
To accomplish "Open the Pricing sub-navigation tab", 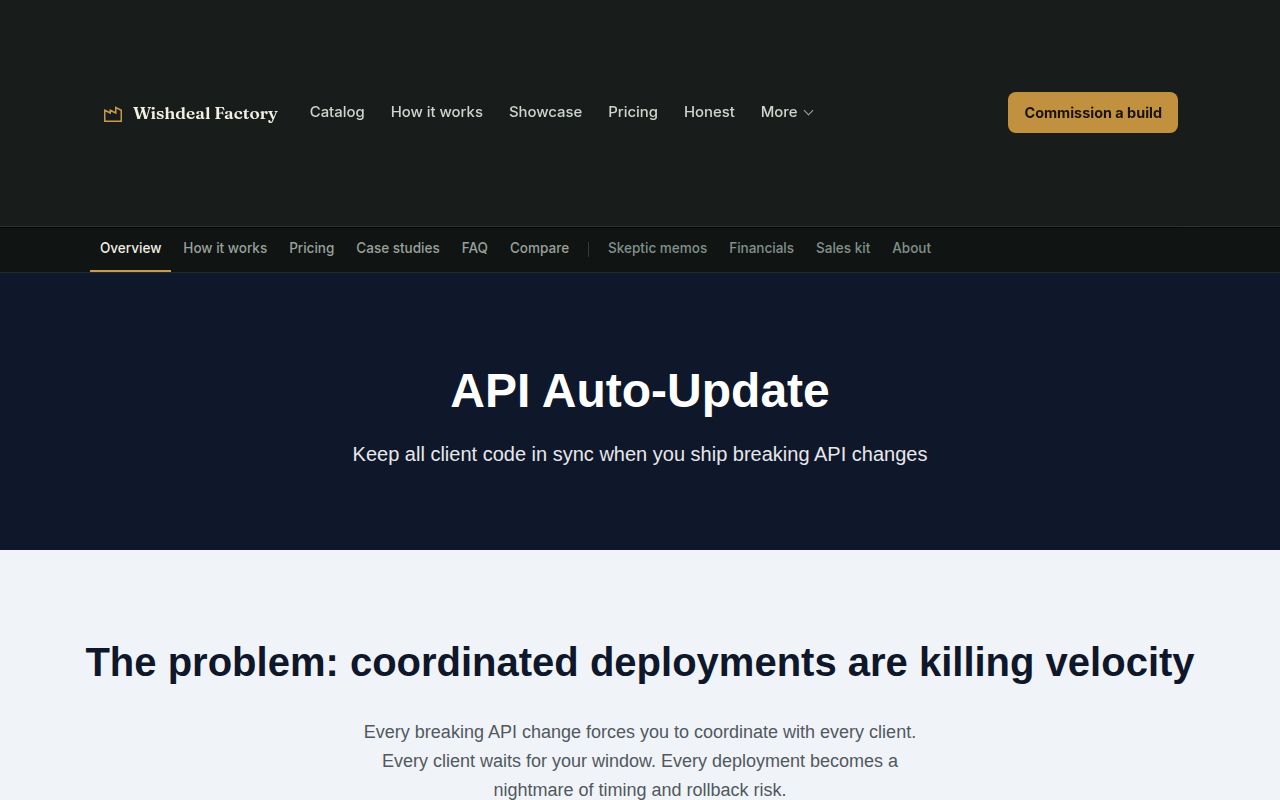I will click(x=312, y=248).
